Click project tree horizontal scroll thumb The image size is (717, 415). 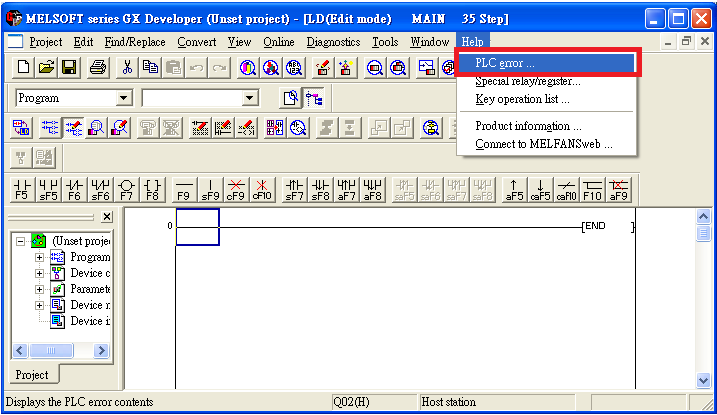pos(51,351)
